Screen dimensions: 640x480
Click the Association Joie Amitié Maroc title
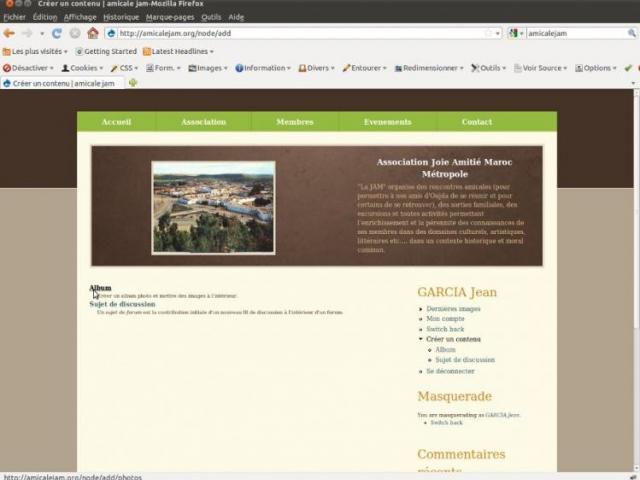(x=444, y=168)
